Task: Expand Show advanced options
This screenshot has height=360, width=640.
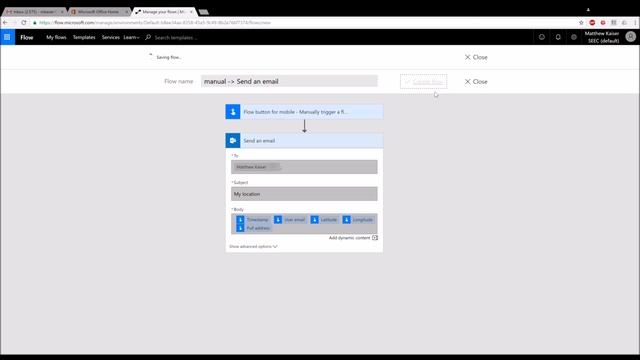Action: tap(253, 247)
